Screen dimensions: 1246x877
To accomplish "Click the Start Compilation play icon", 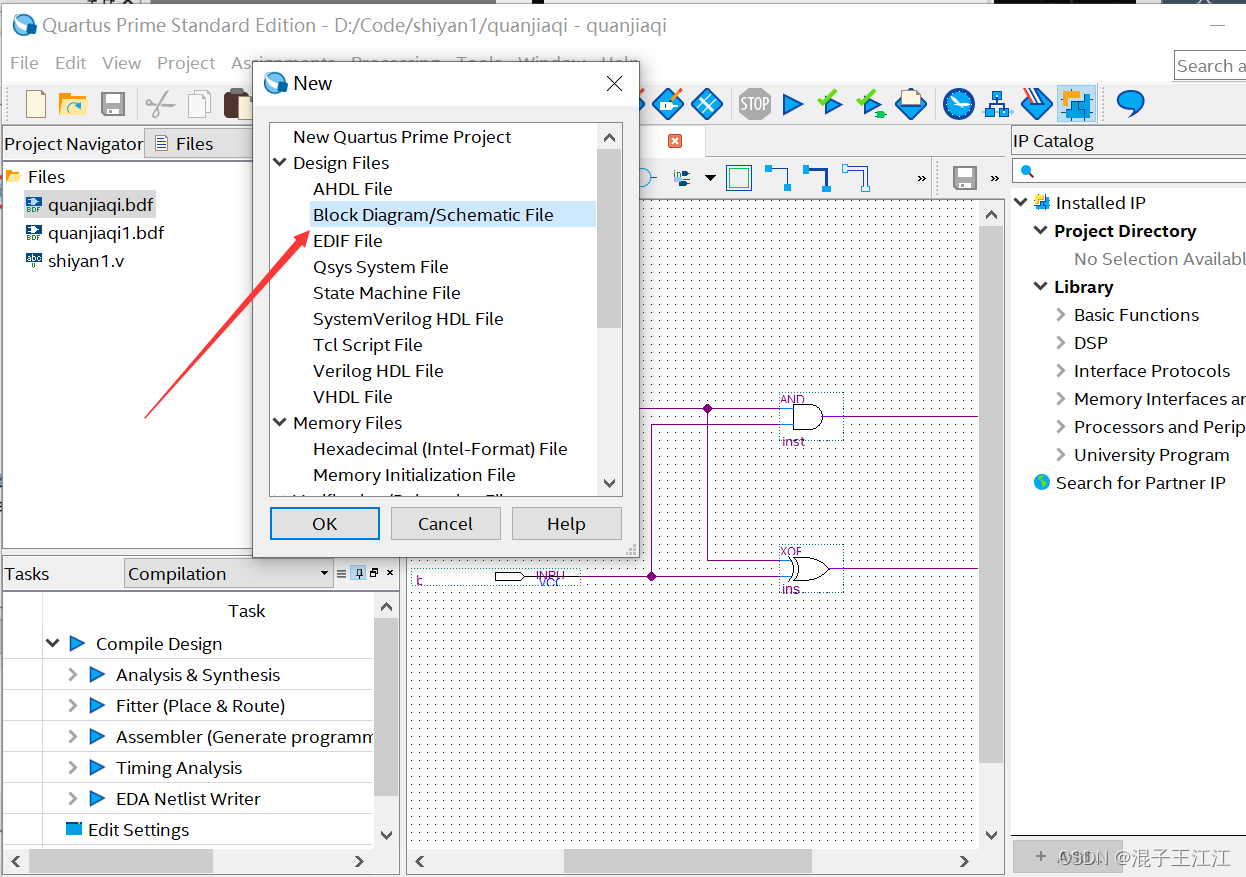I will 793,104.
